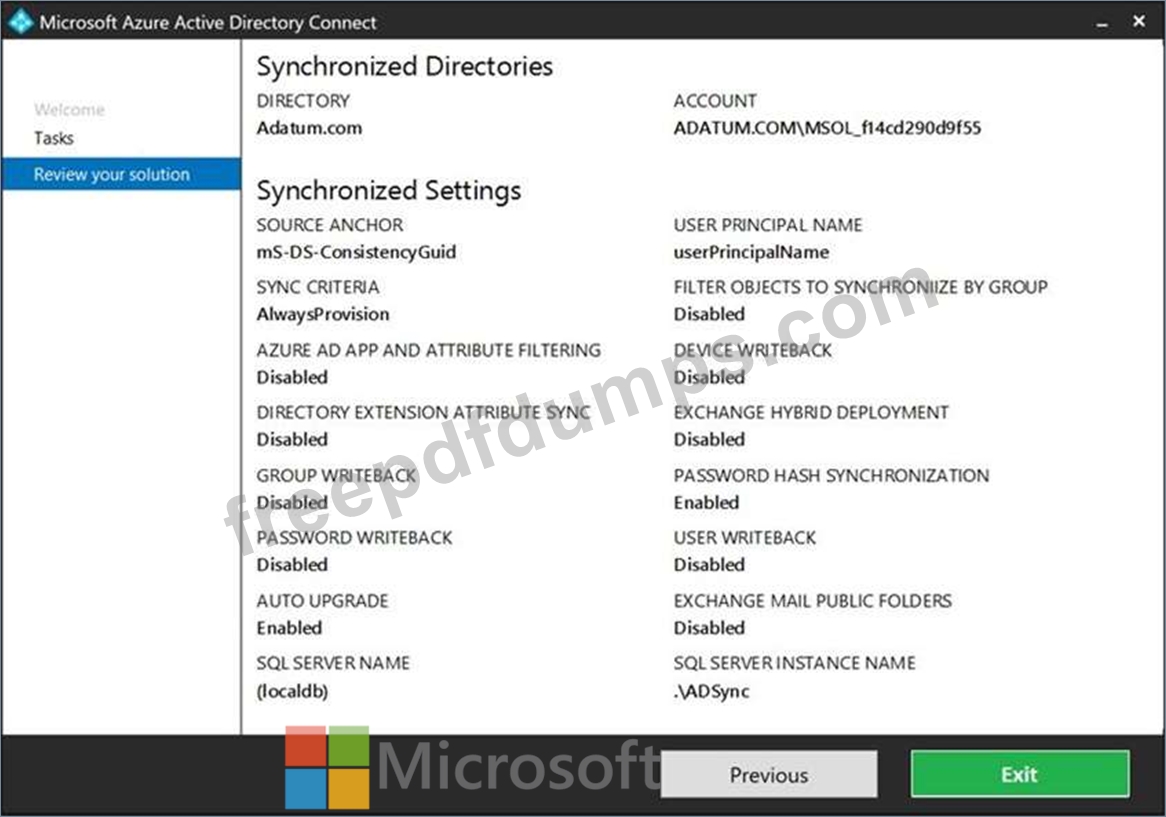1166x817 pixels.
Task: Click the FILTER OBJECTS TO SYNCHRONIIZE BY GROUP label
Action: (860, 288)
